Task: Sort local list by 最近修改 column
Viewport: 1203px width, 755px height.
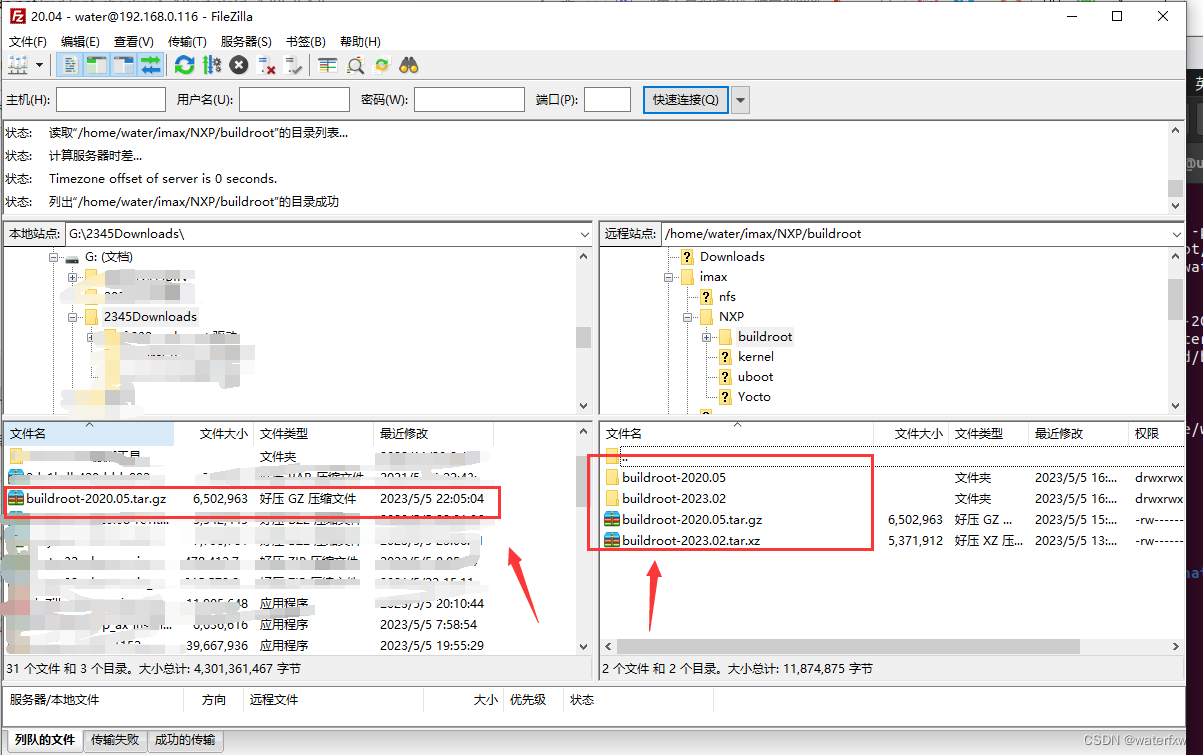Action: (436, 433)
